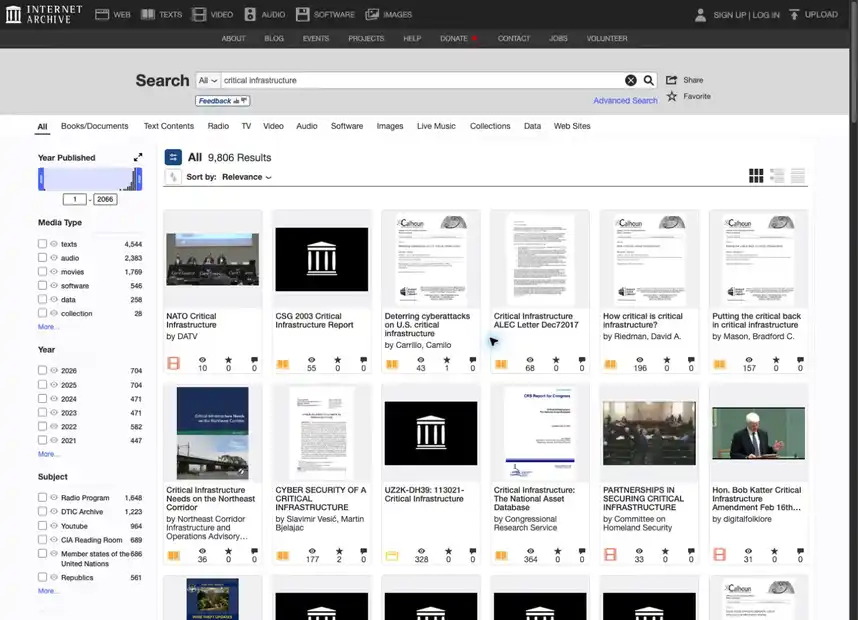This screenshot has width=858, height=620.
Task: Click the Upload arrow icon
Action: tap(794, 14)
